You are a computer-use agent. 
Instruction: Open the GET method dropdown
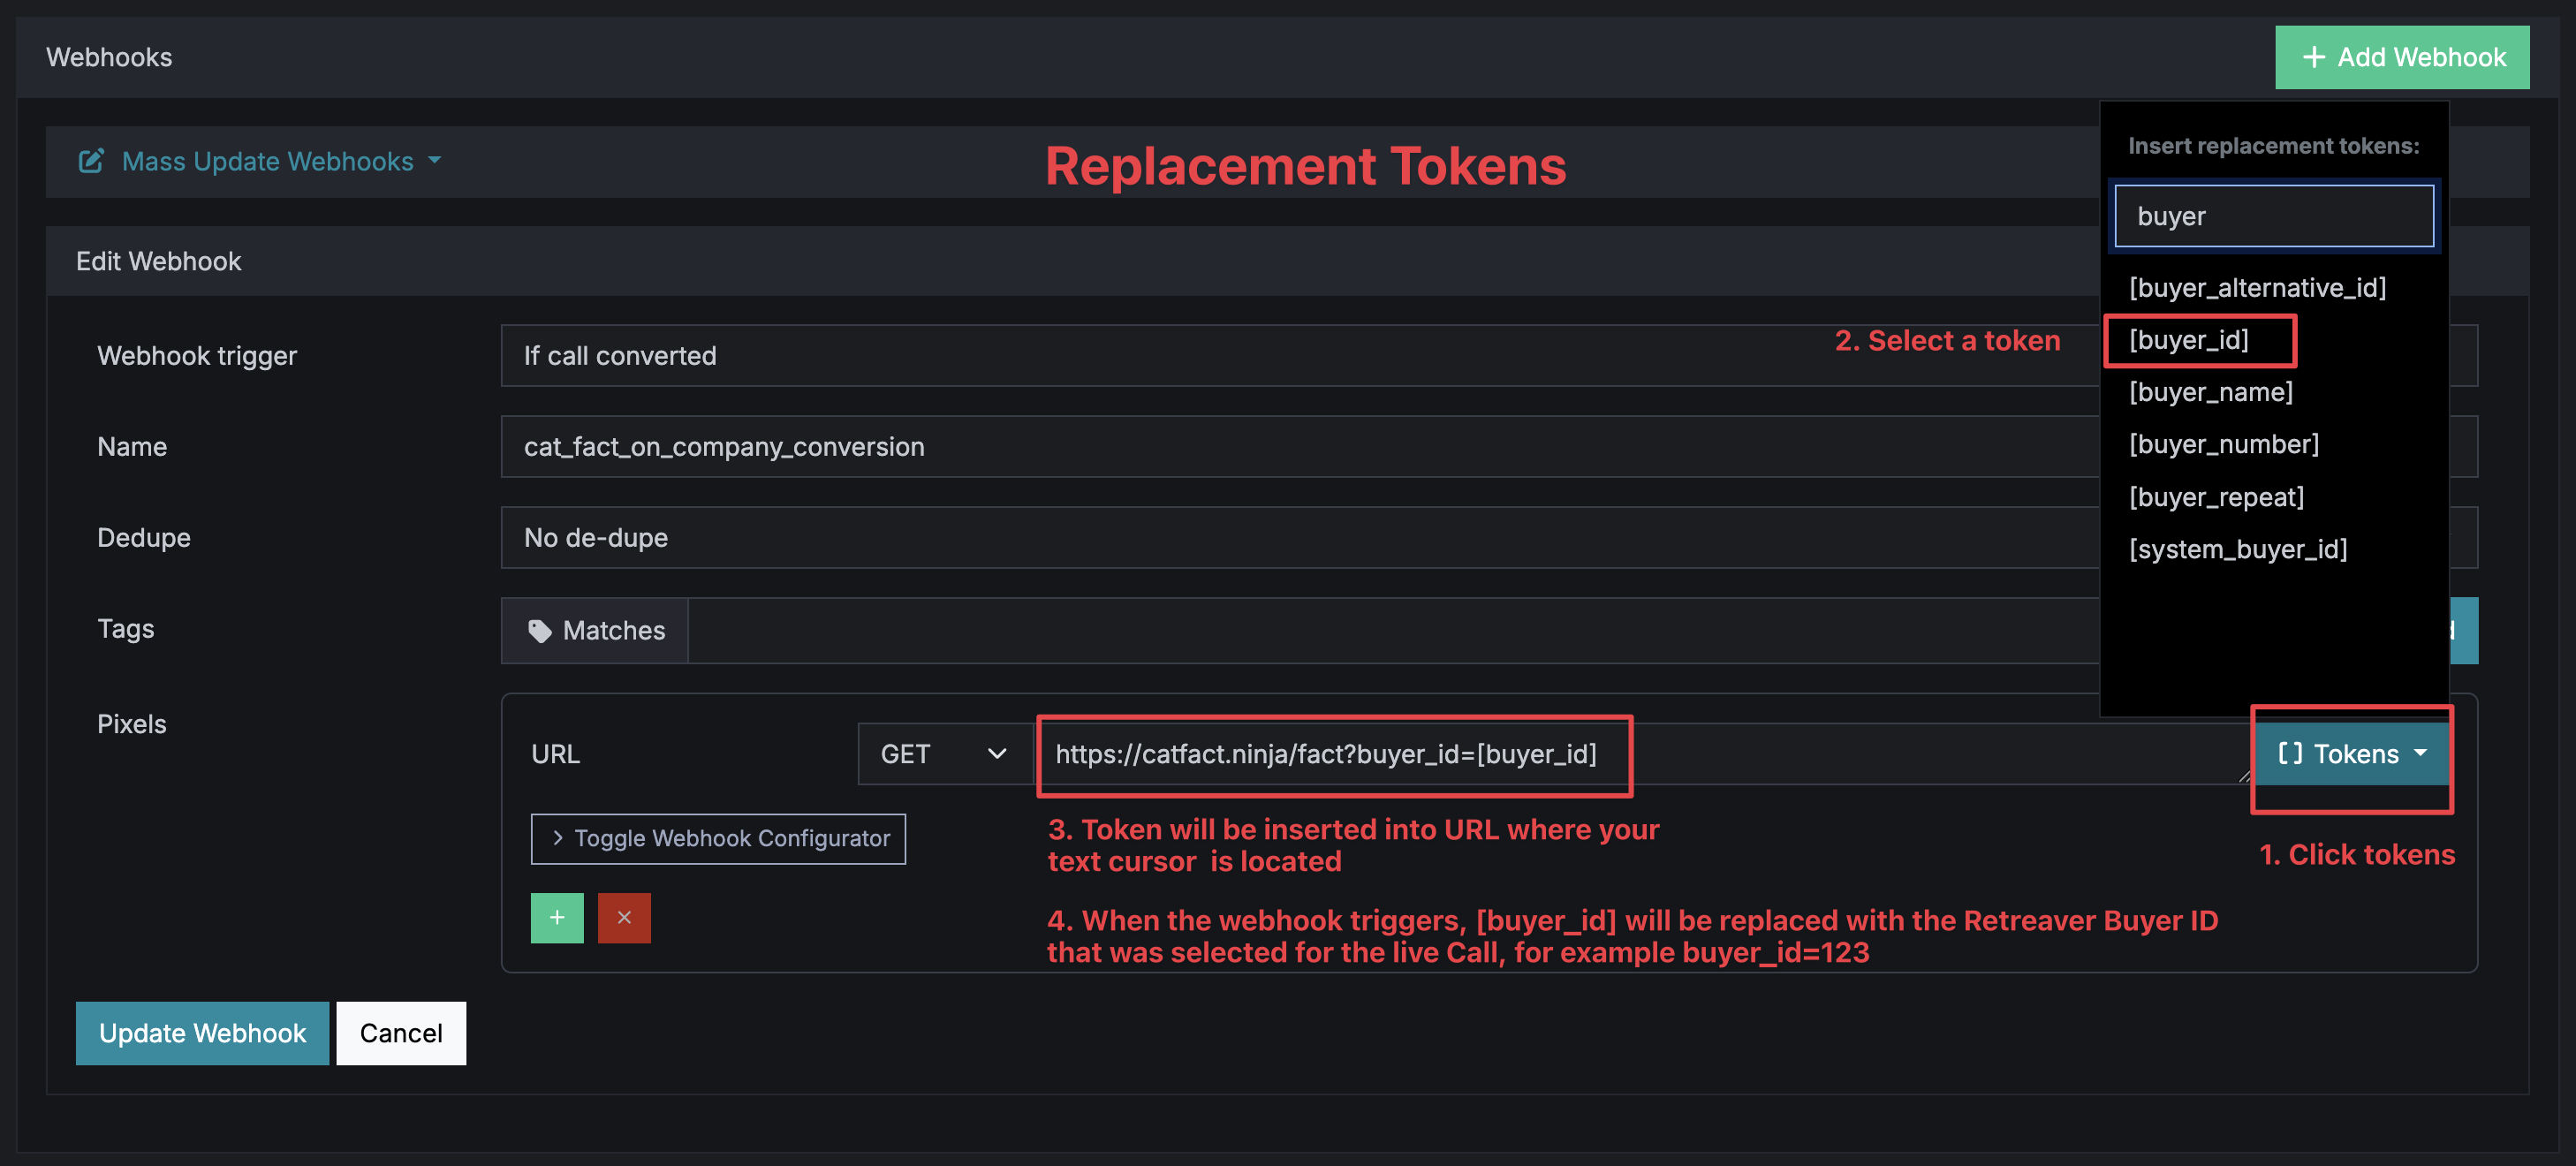tap(944, 754)
